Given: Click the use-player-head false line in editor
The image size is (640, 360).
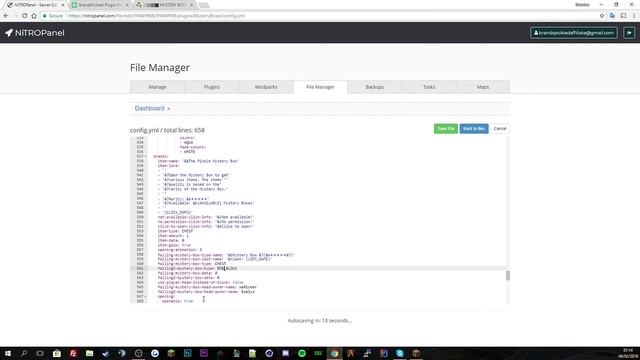Looking at the screenshot, I should tap(200, 282).
